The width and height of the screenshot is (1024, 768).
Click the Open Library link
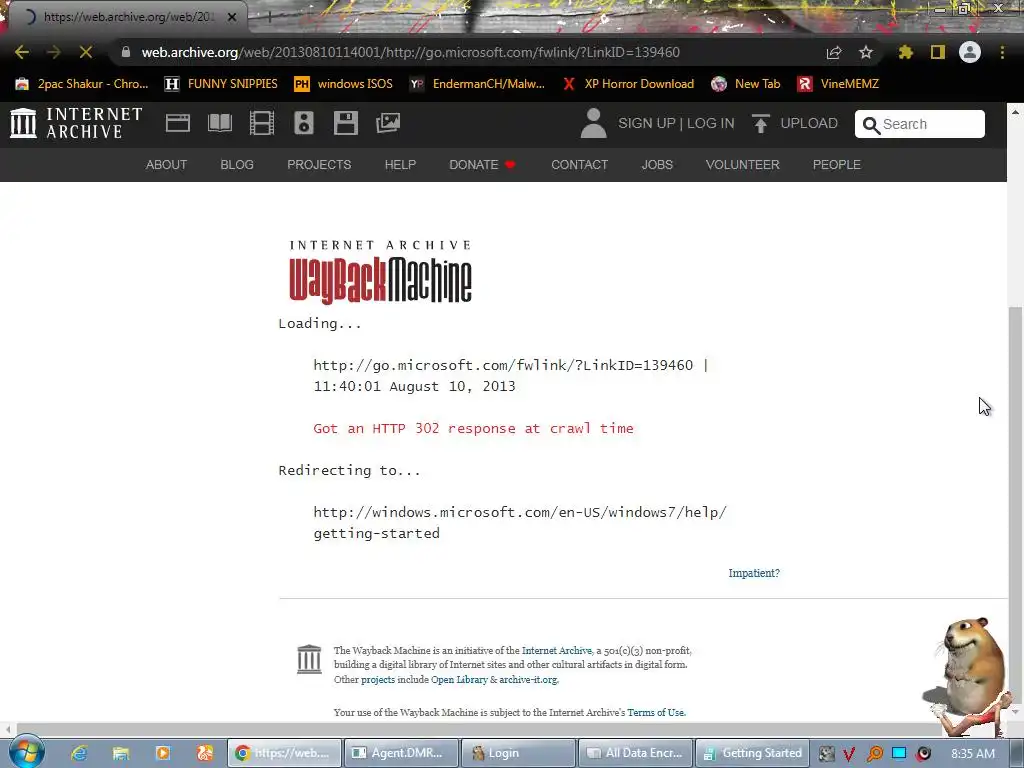click(x=459, y=679)
